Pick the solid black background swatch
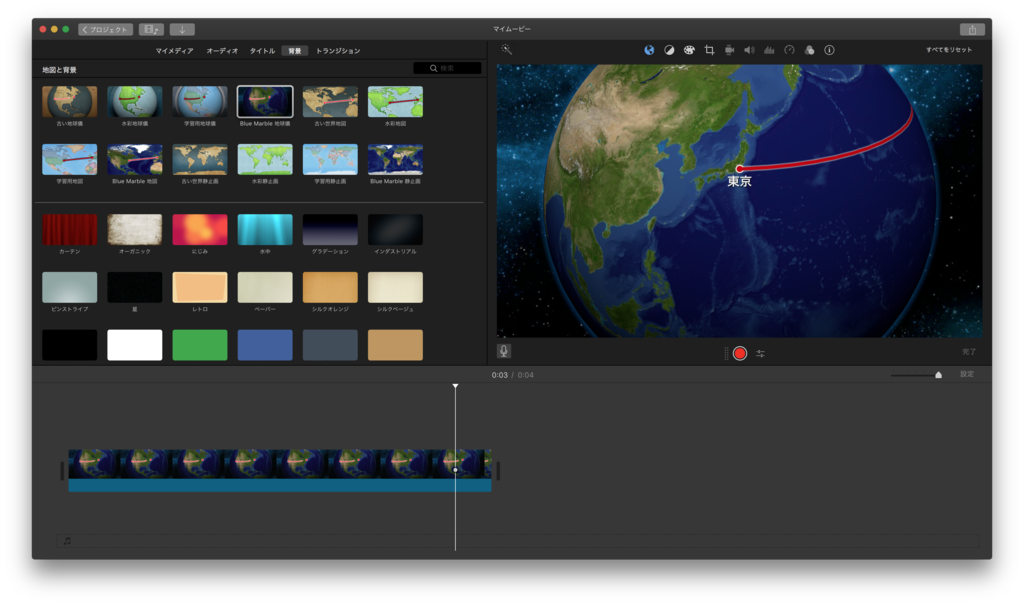This screenshot has width=1024, height=605. pos(69,345)
